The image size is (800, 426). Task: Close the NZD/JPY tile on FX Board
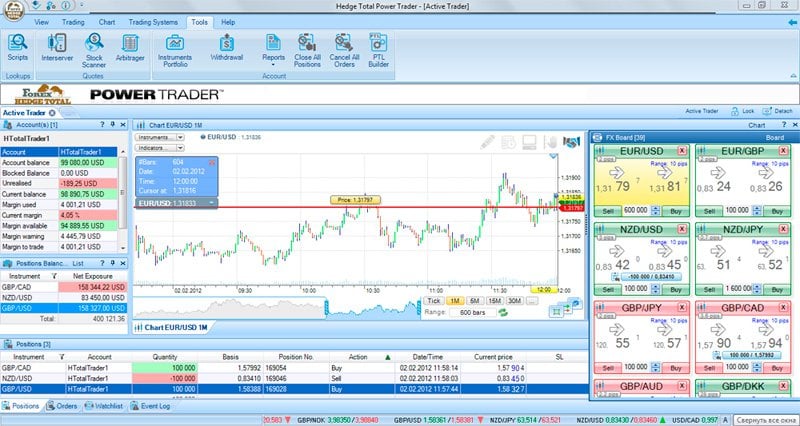(x=783, y=230)
